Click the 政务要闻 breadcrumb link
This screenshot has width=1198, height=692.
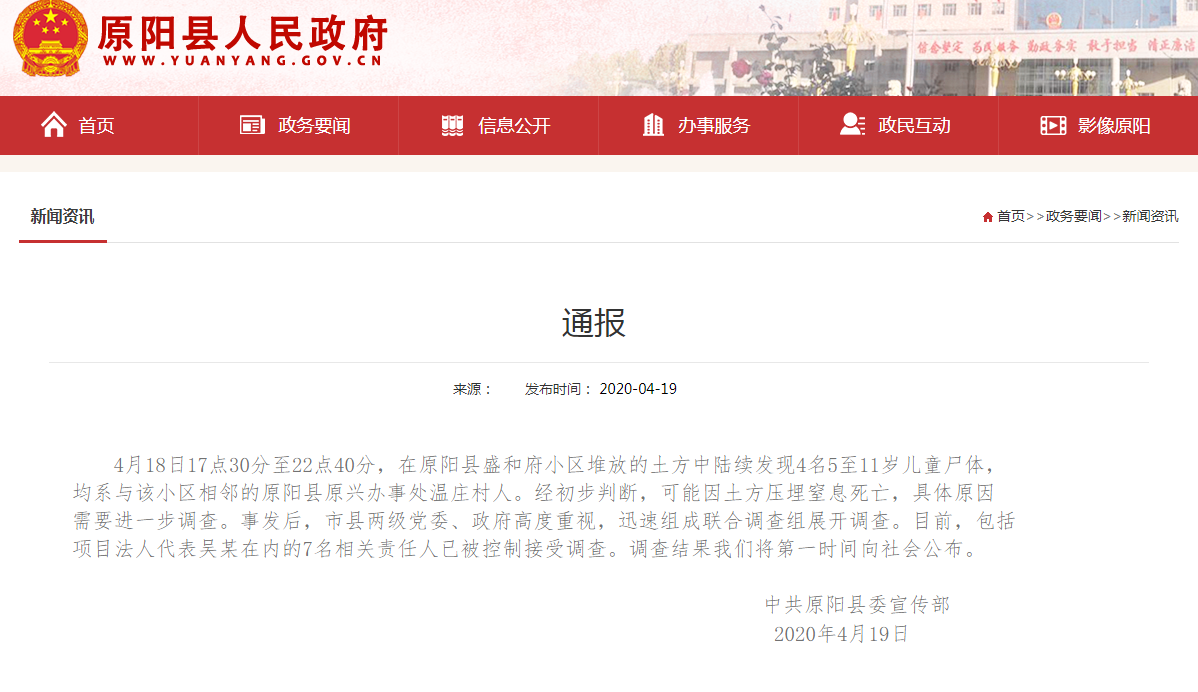coord(1073,216)
